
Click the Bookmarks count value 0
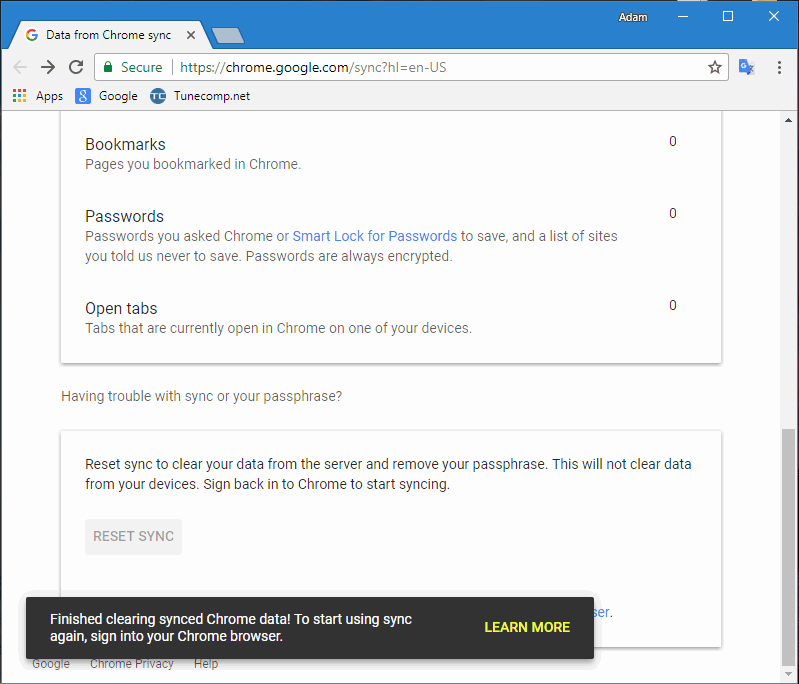tap(673, 141)
